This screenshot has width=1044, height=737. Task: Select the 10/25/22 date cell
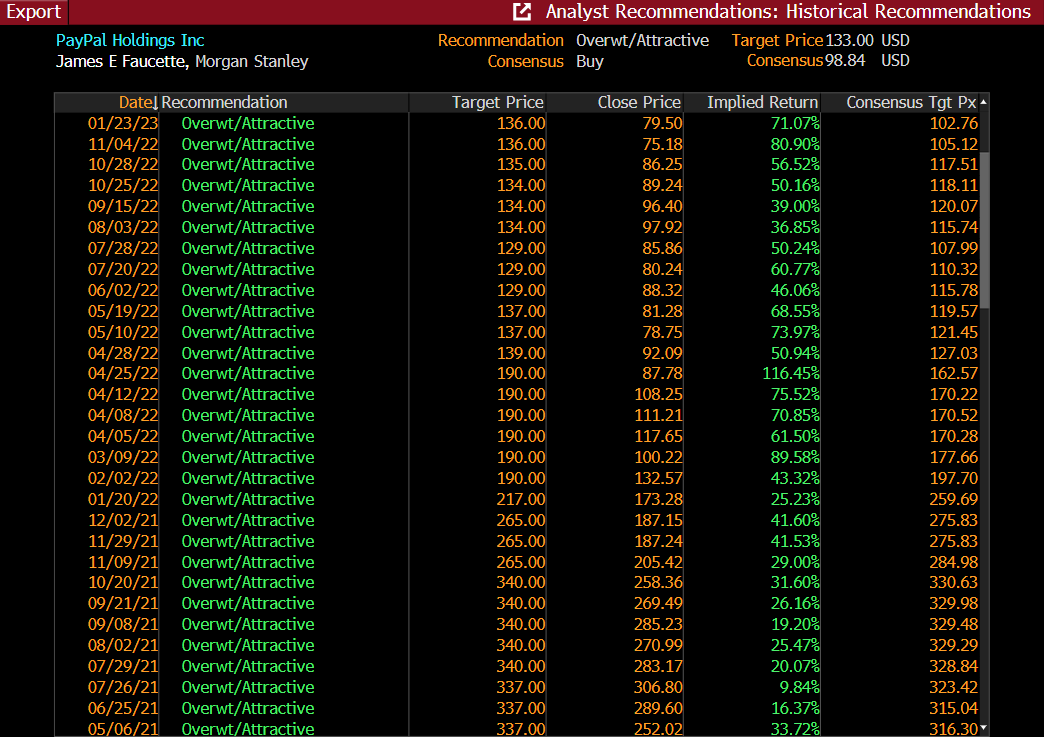[123, 186]
